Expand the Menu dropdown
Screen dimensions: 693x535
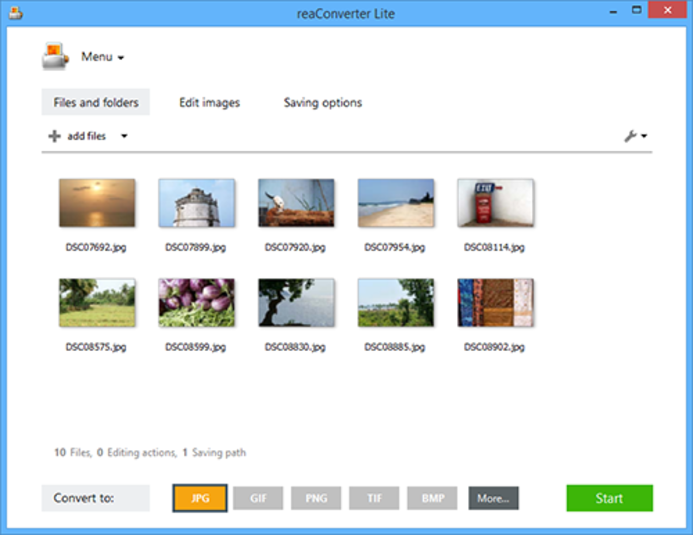[103, 57]
